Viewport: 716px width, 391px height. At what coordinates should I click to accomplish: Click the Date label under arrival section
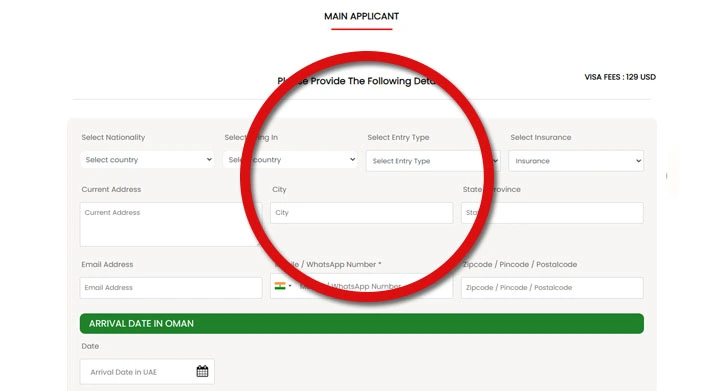coord(90,346)
